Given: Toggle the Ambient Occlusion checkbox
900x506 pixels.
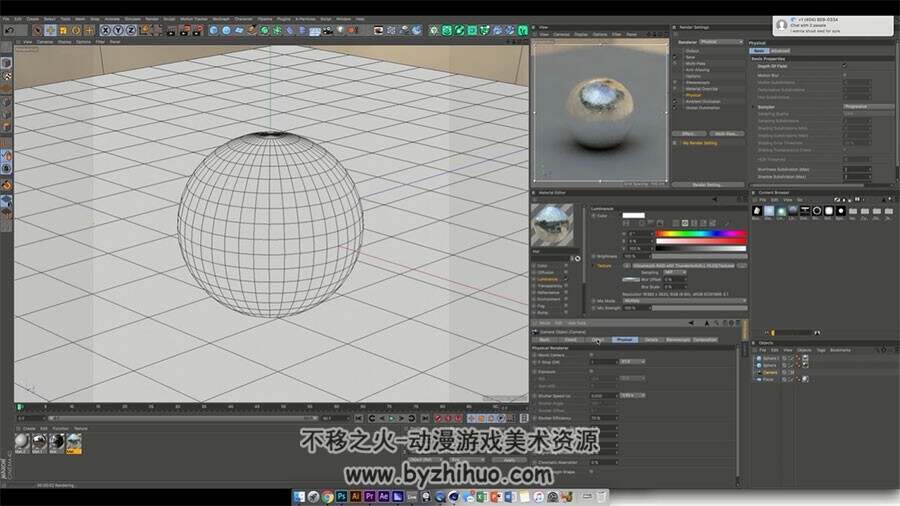Looking at the screenshot, I should [x=675, y=102].
